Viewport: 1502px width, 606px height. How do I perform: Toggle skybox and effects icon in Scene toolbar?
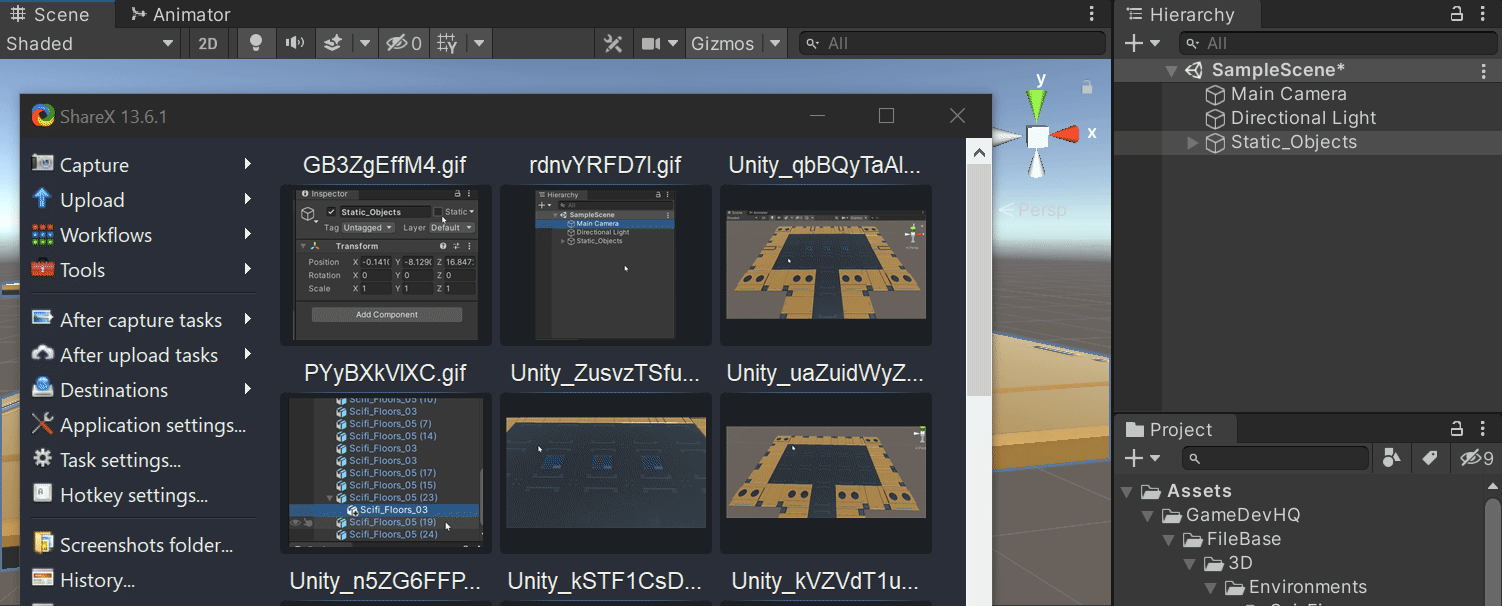pos(333,43)
